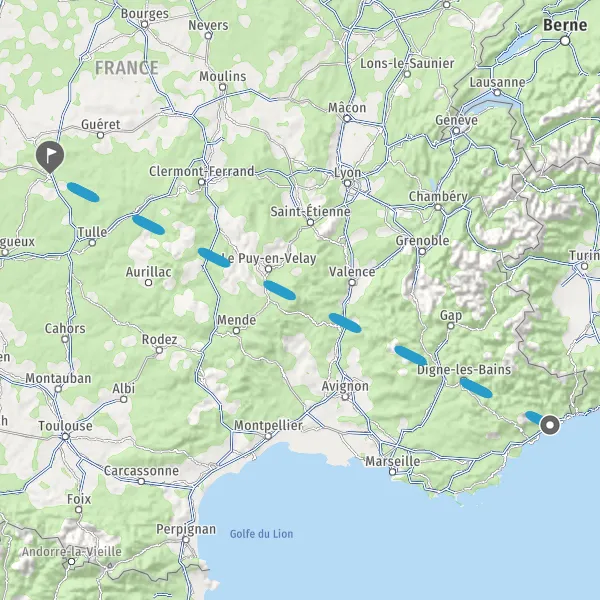The width and height of the screenshot is (600, 600).
Task: Click the Lyon city dot
Action: (347, 183)
